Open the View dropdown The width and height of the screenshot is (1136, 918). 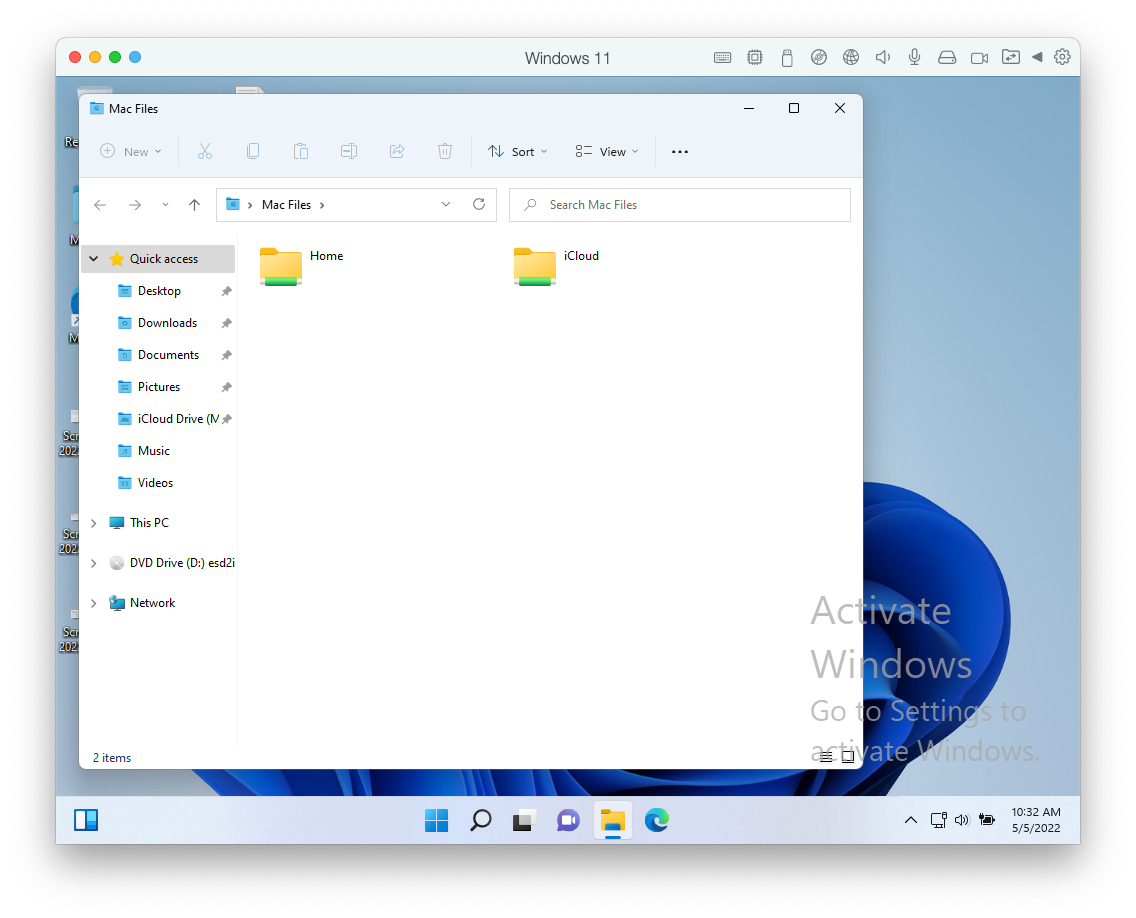coord(607,151)
